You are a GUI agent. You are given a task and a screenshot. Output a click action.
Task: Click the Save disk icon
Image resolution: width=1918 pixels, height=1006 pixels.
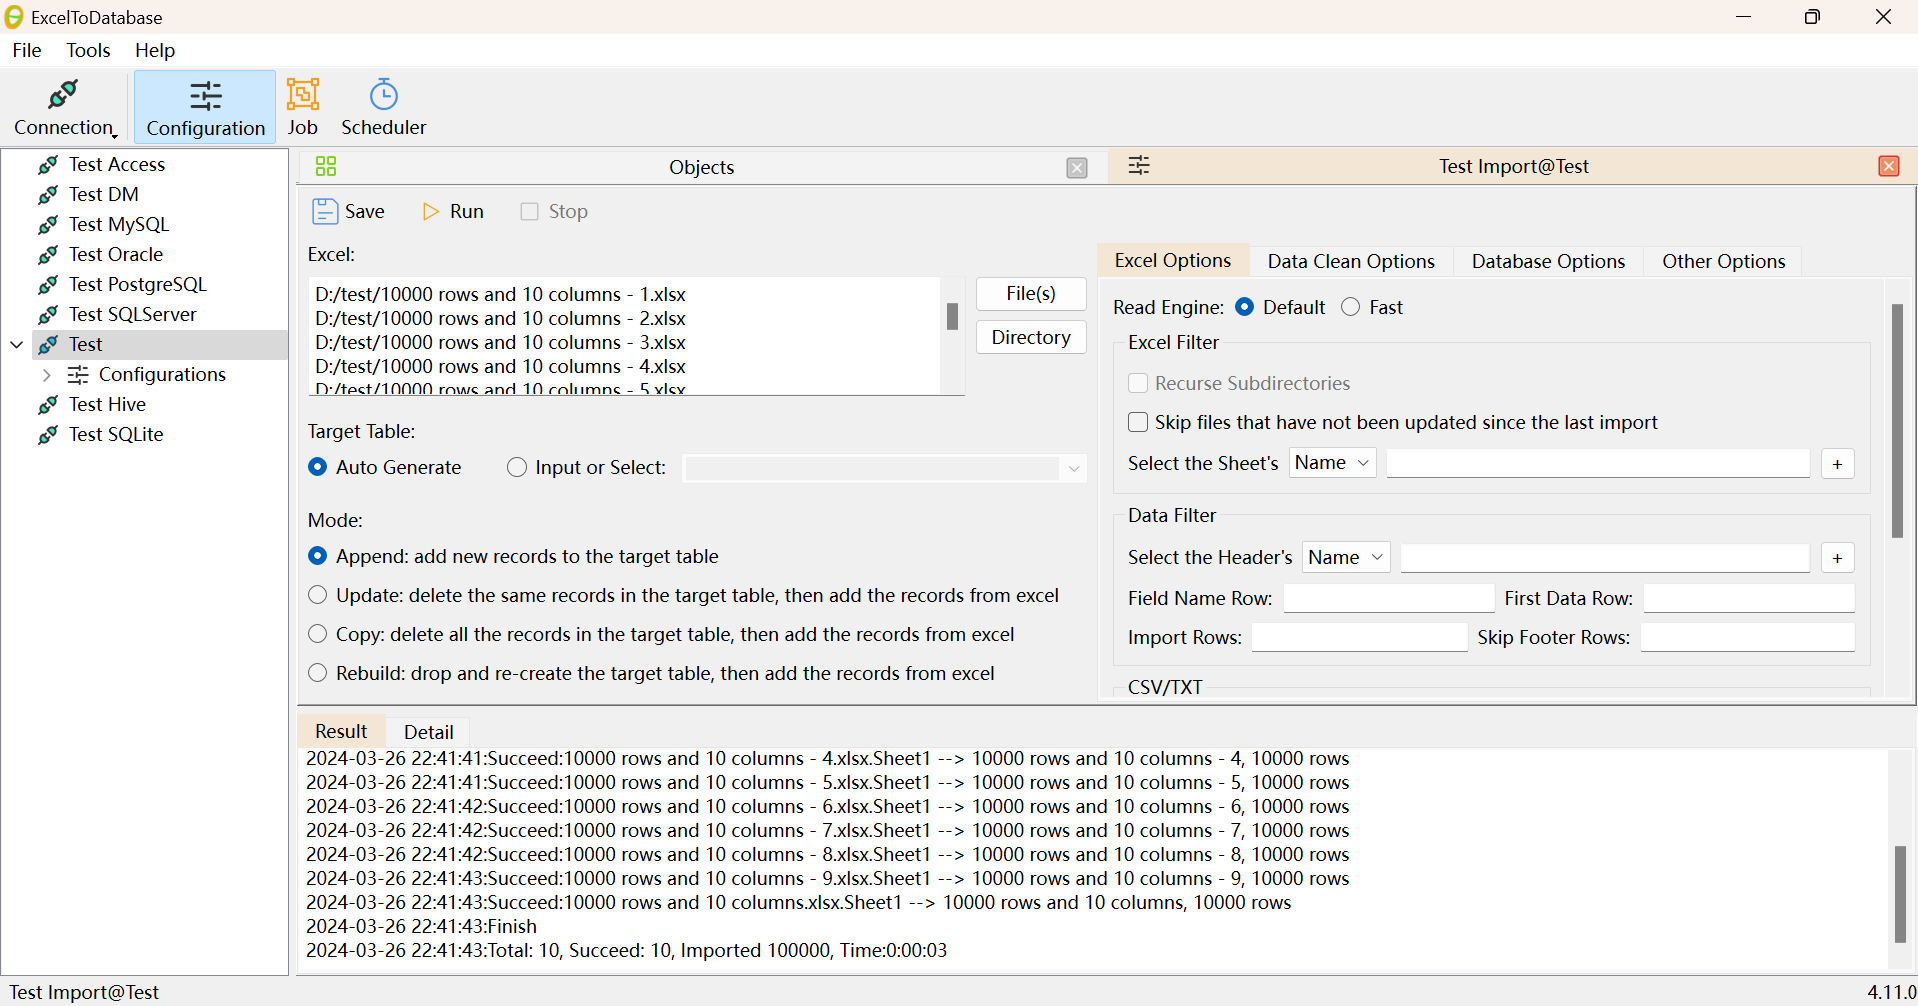pos(325,211)
